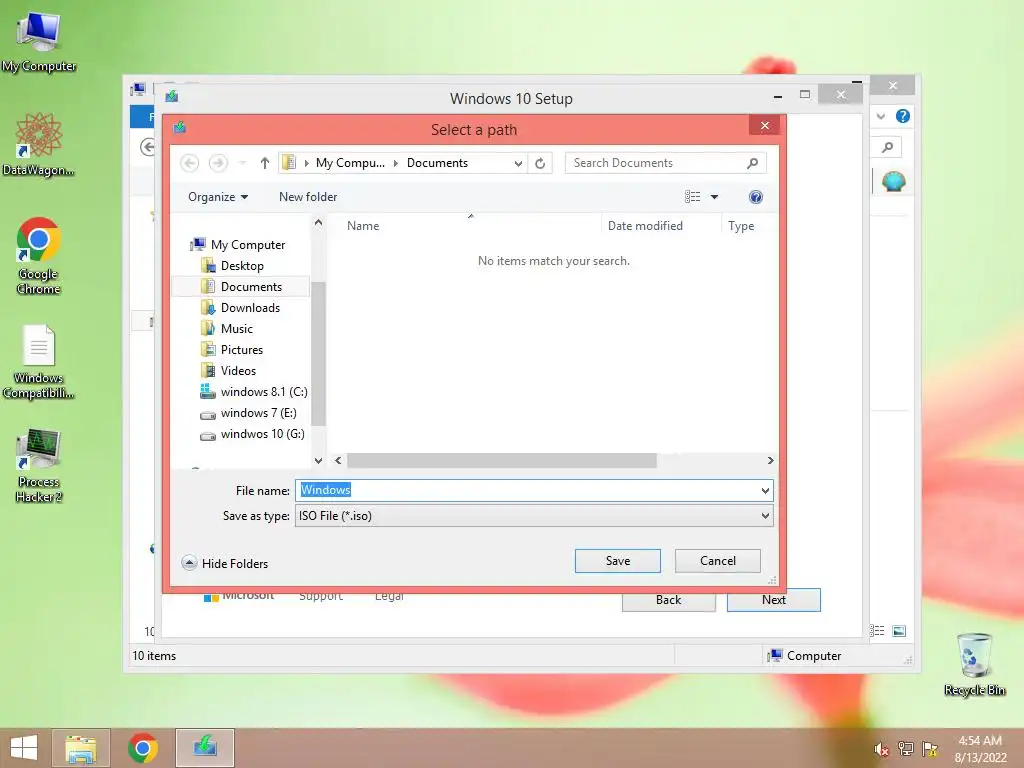The height and width of the screenshot is (768, 1024).
Task: Change view layout icon in dialog
Action: click(x=692, y=197)
